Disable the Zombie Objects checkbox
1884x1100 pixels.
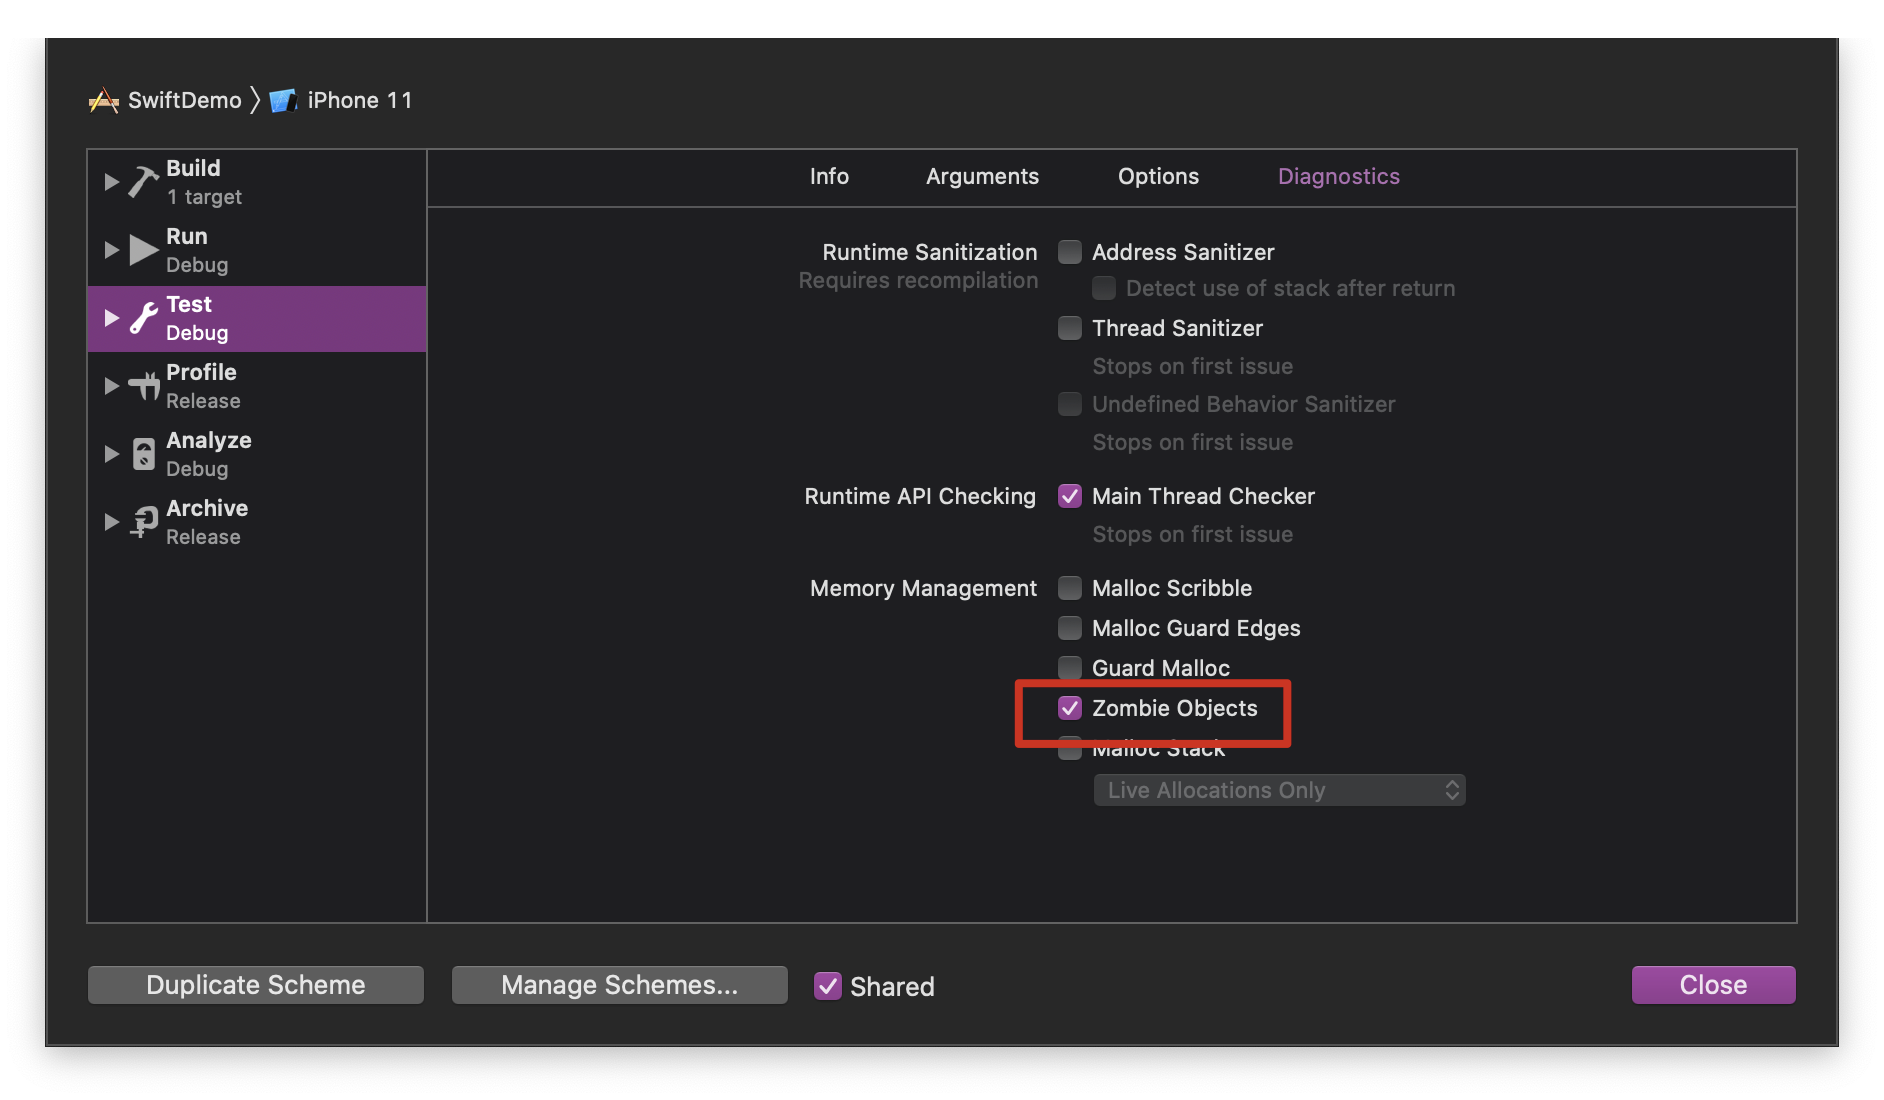(1070, 708)
